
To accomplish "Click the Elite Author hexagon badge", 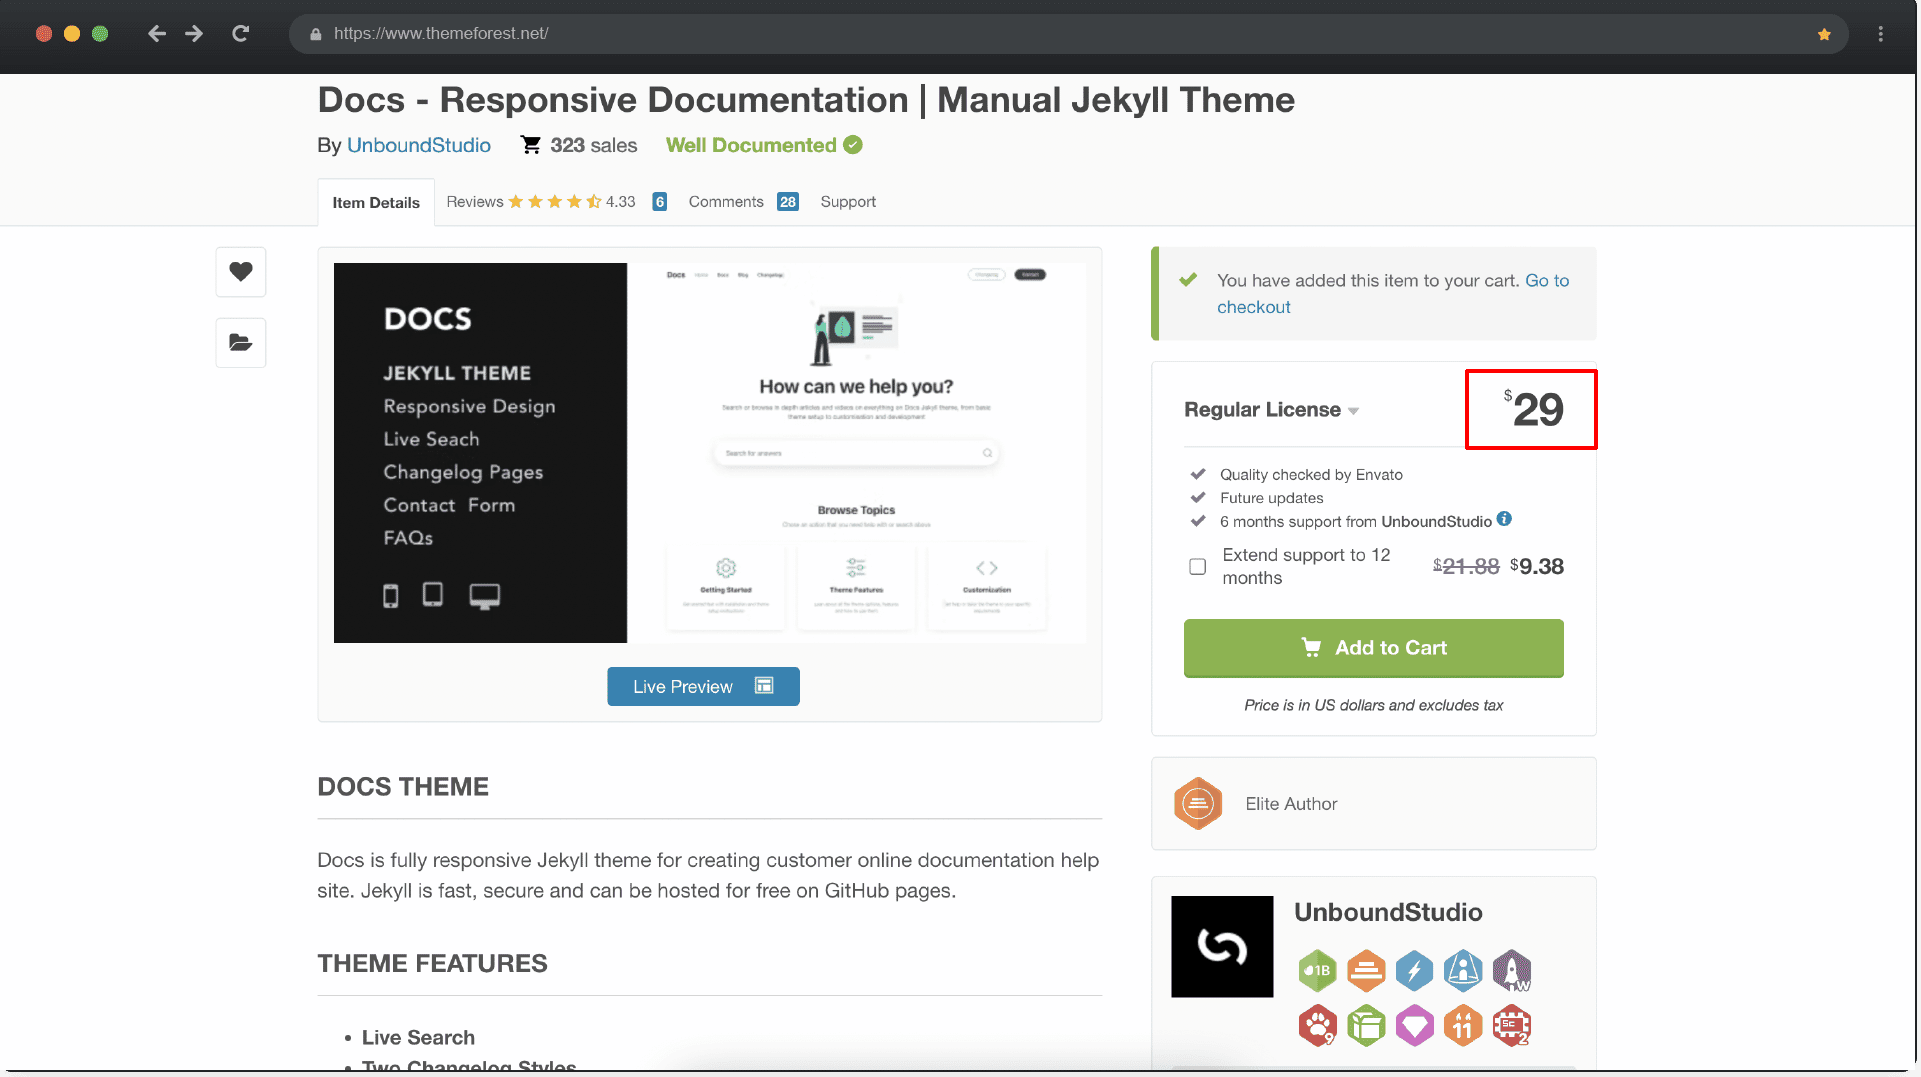I will (x=1198, y=804).
